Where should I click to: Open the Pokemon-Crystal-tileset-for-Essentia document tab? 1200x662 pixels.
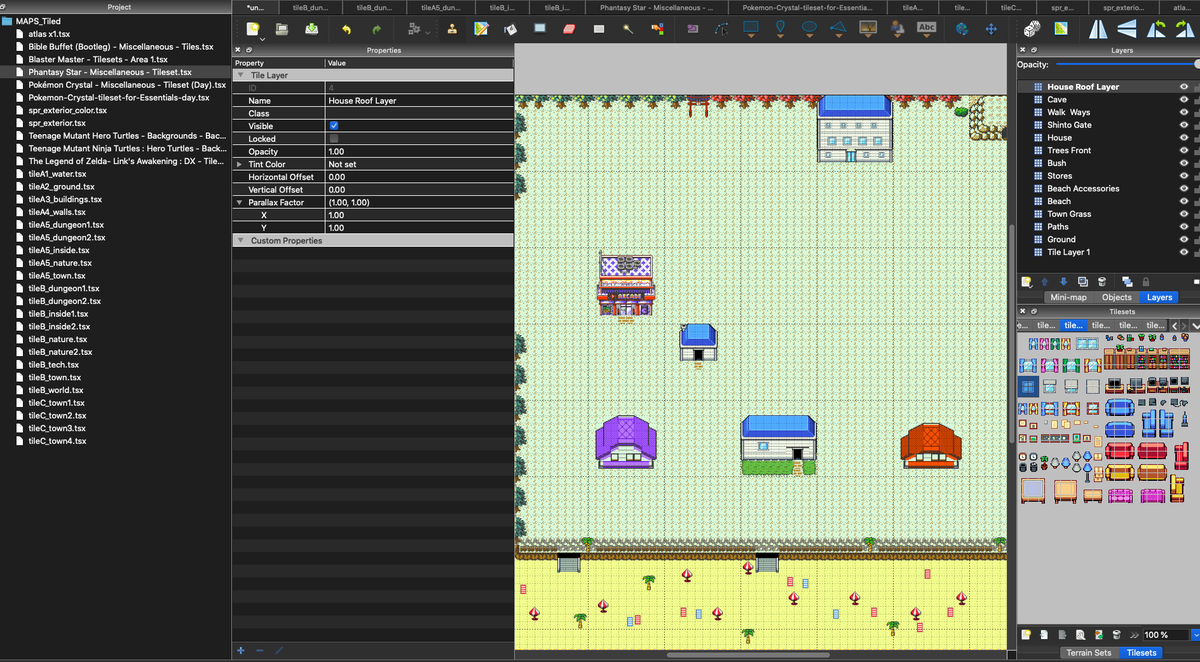pos(810,7)
